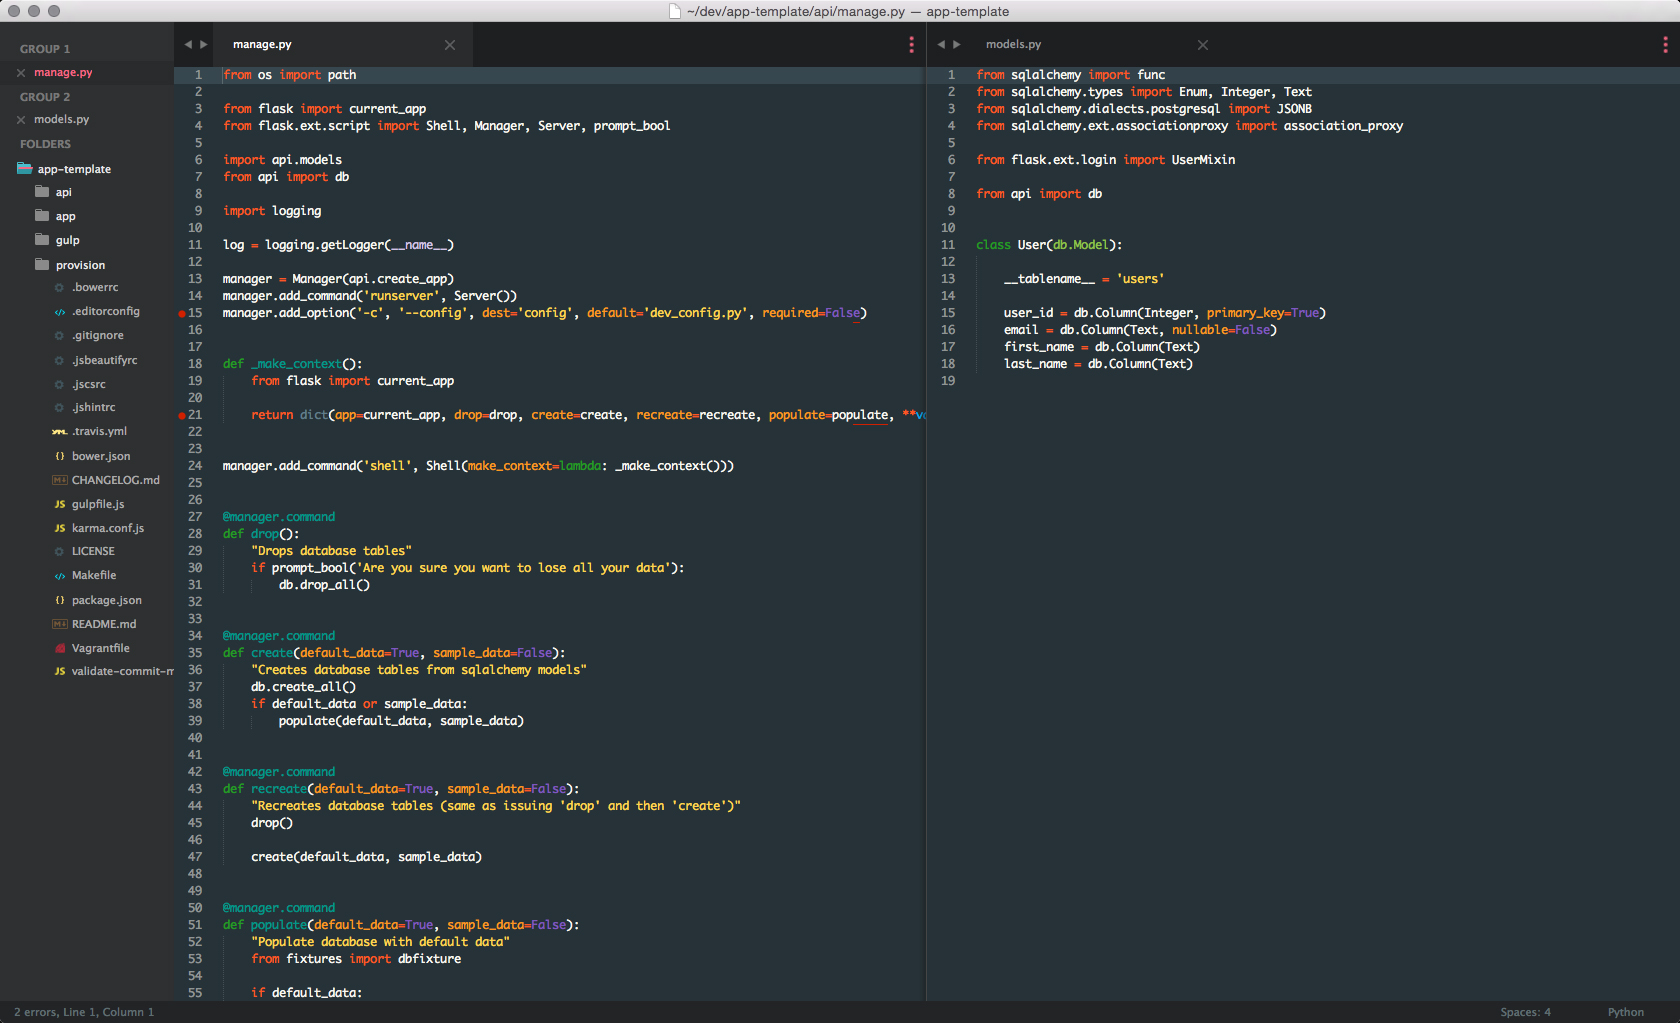Go to previous tab in right pane
Viewport: 1680px width, 1023px height.
941,45
